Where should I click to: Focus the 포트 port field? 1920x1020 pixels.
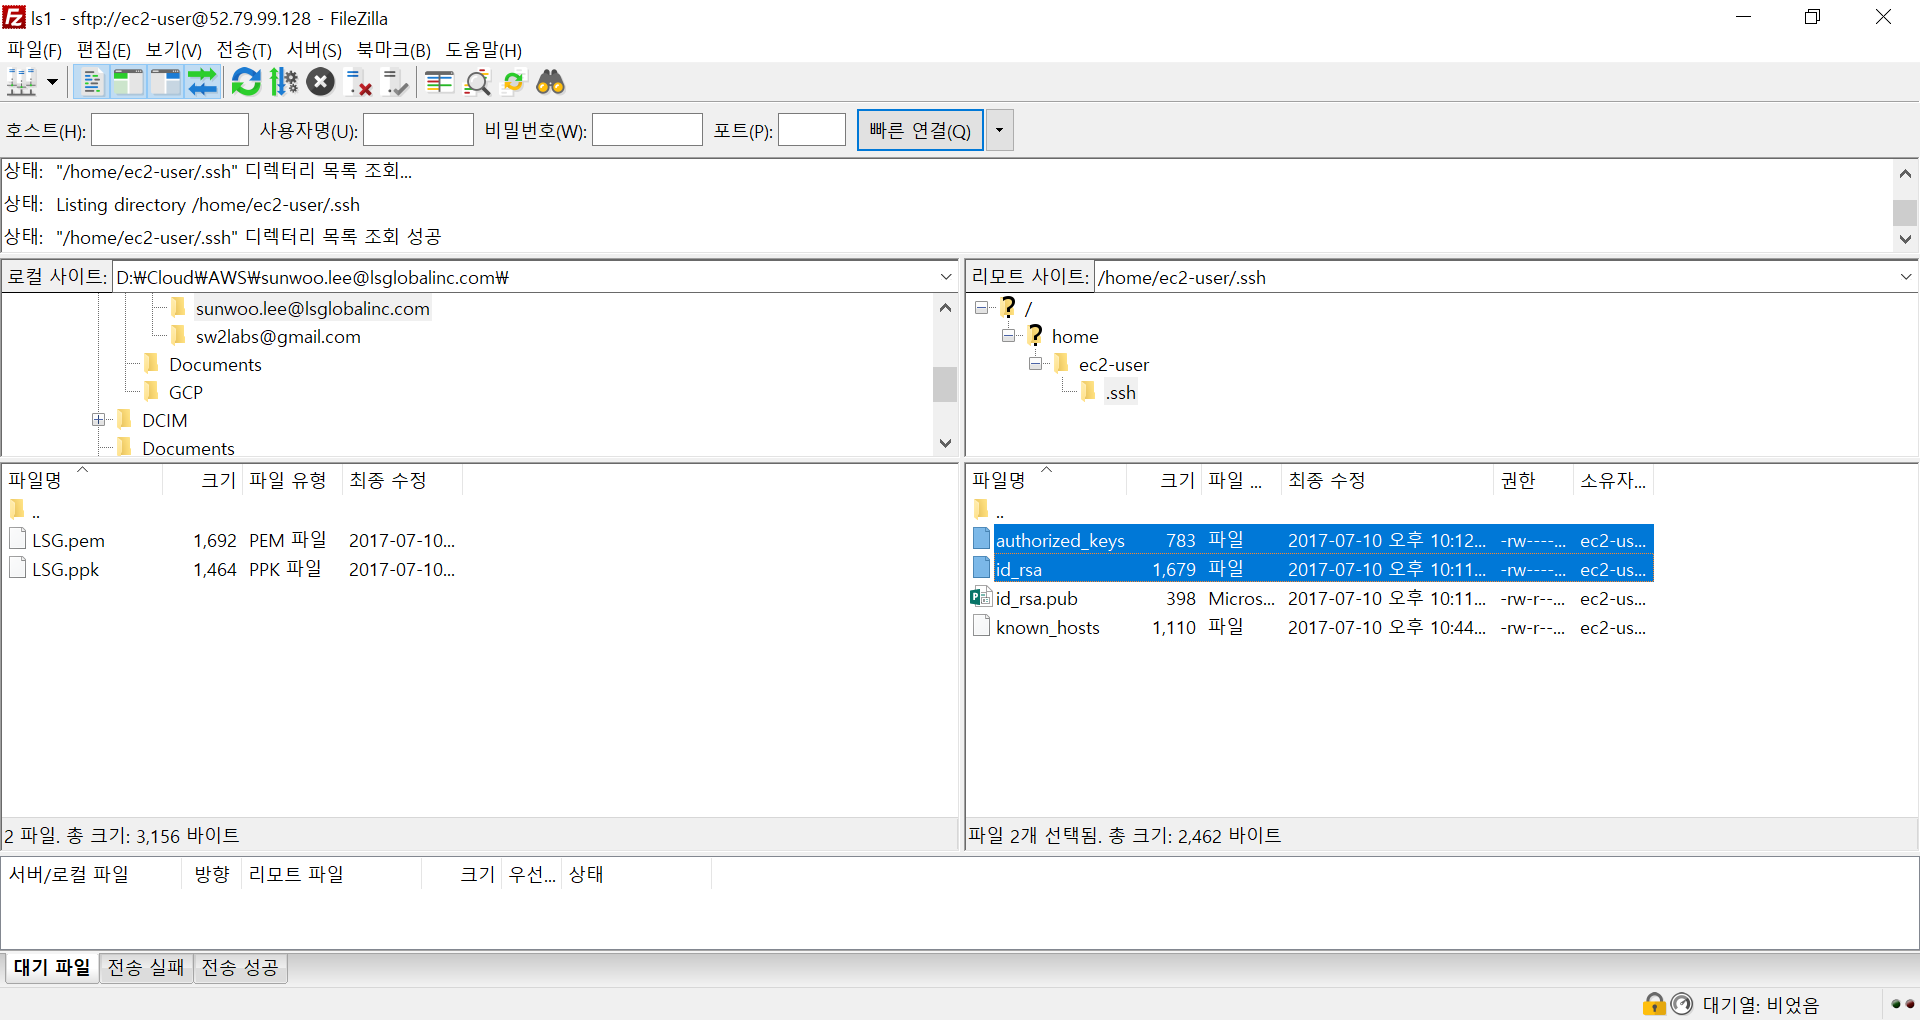click(x=812, y=130)
